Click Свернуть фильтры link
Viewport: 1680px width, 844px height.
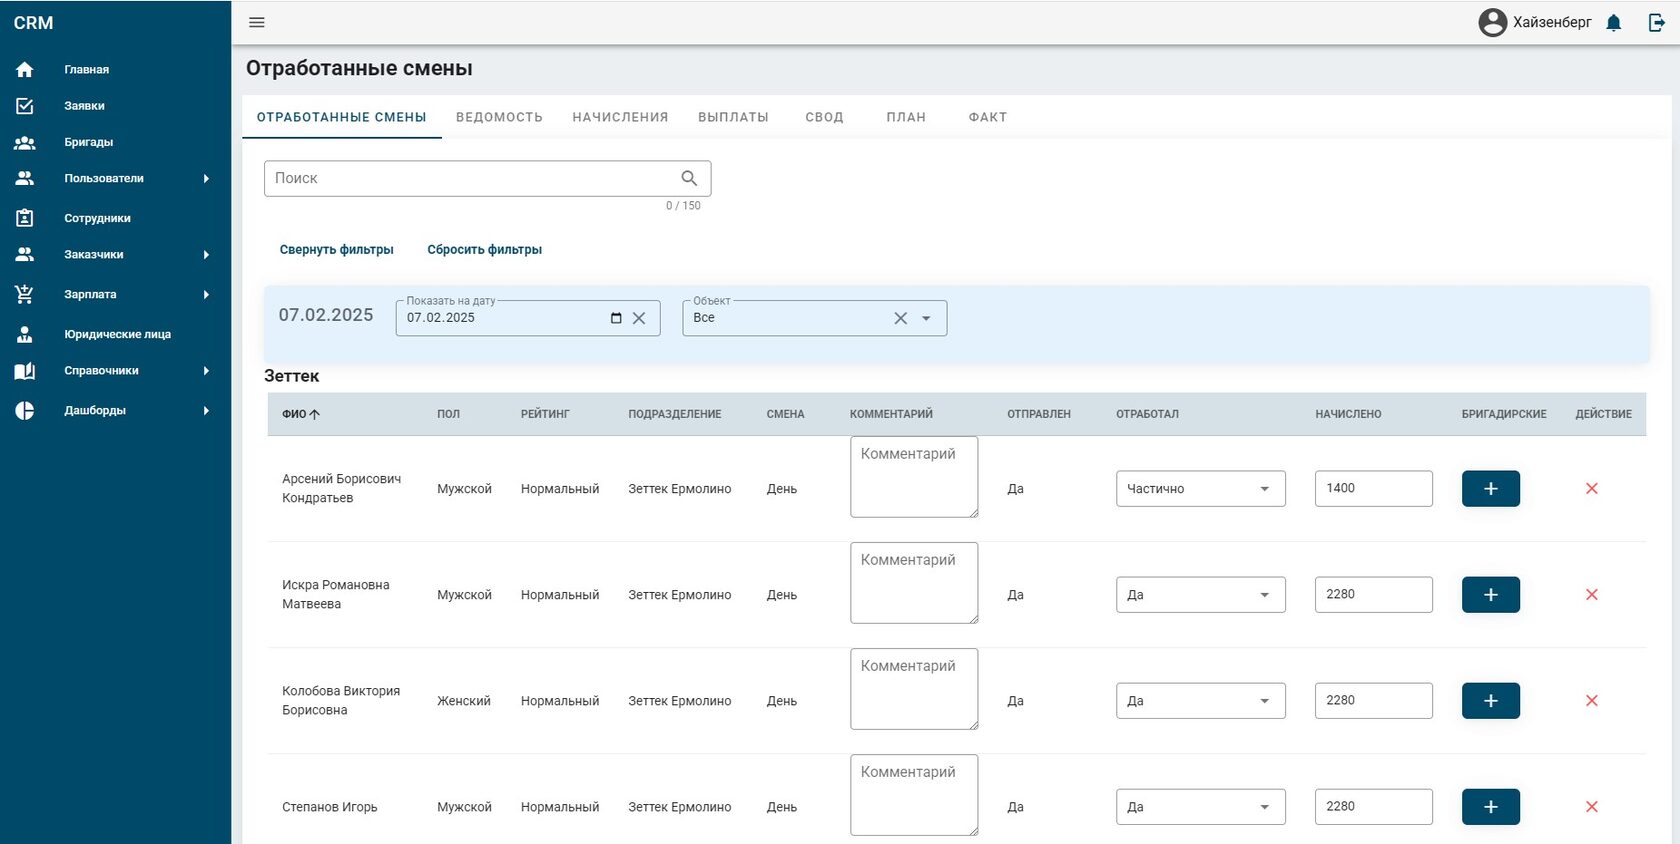(337, 250)
